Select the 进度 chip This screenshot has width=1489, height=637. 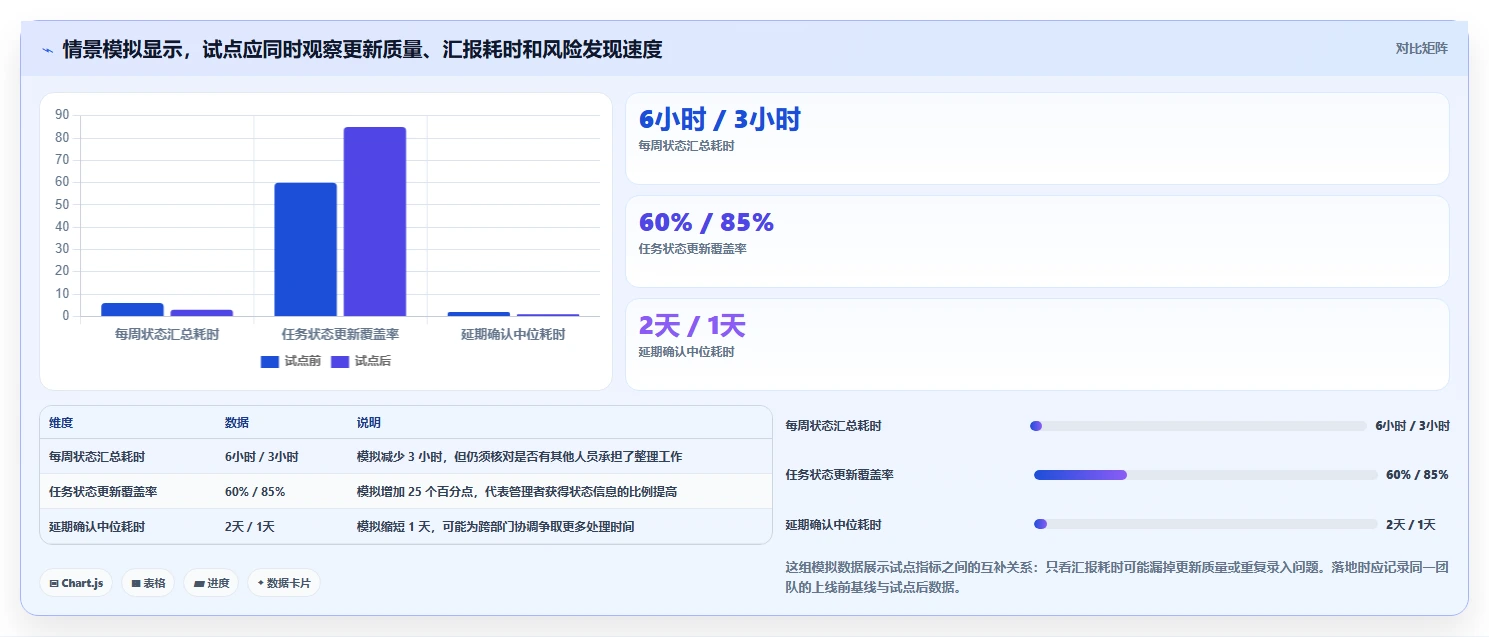(211, 583)
